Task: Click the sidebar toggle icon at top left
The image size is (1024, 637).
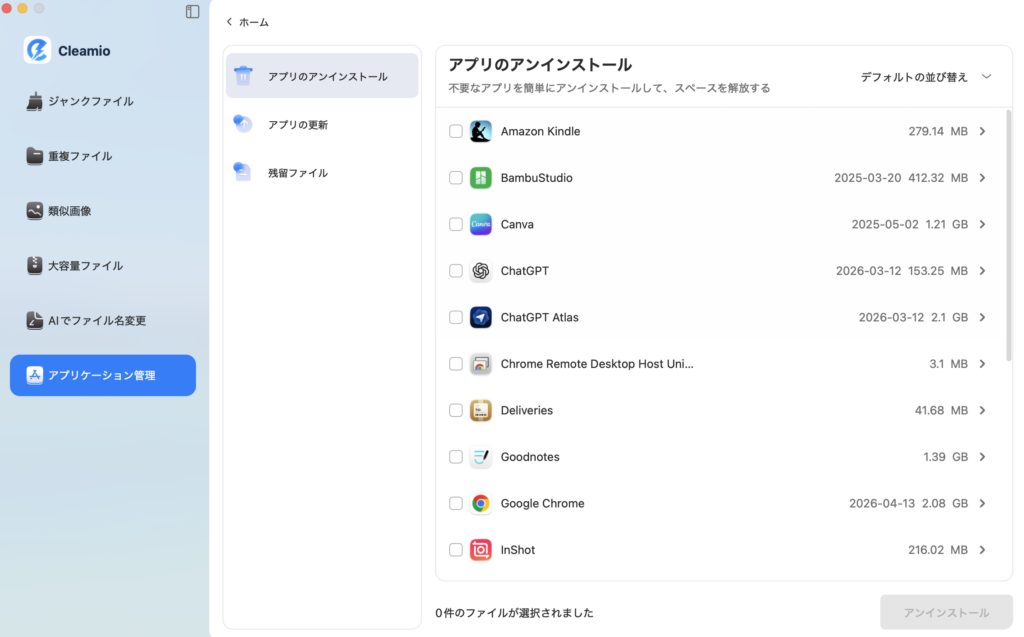Action: [x=191, y=12]
